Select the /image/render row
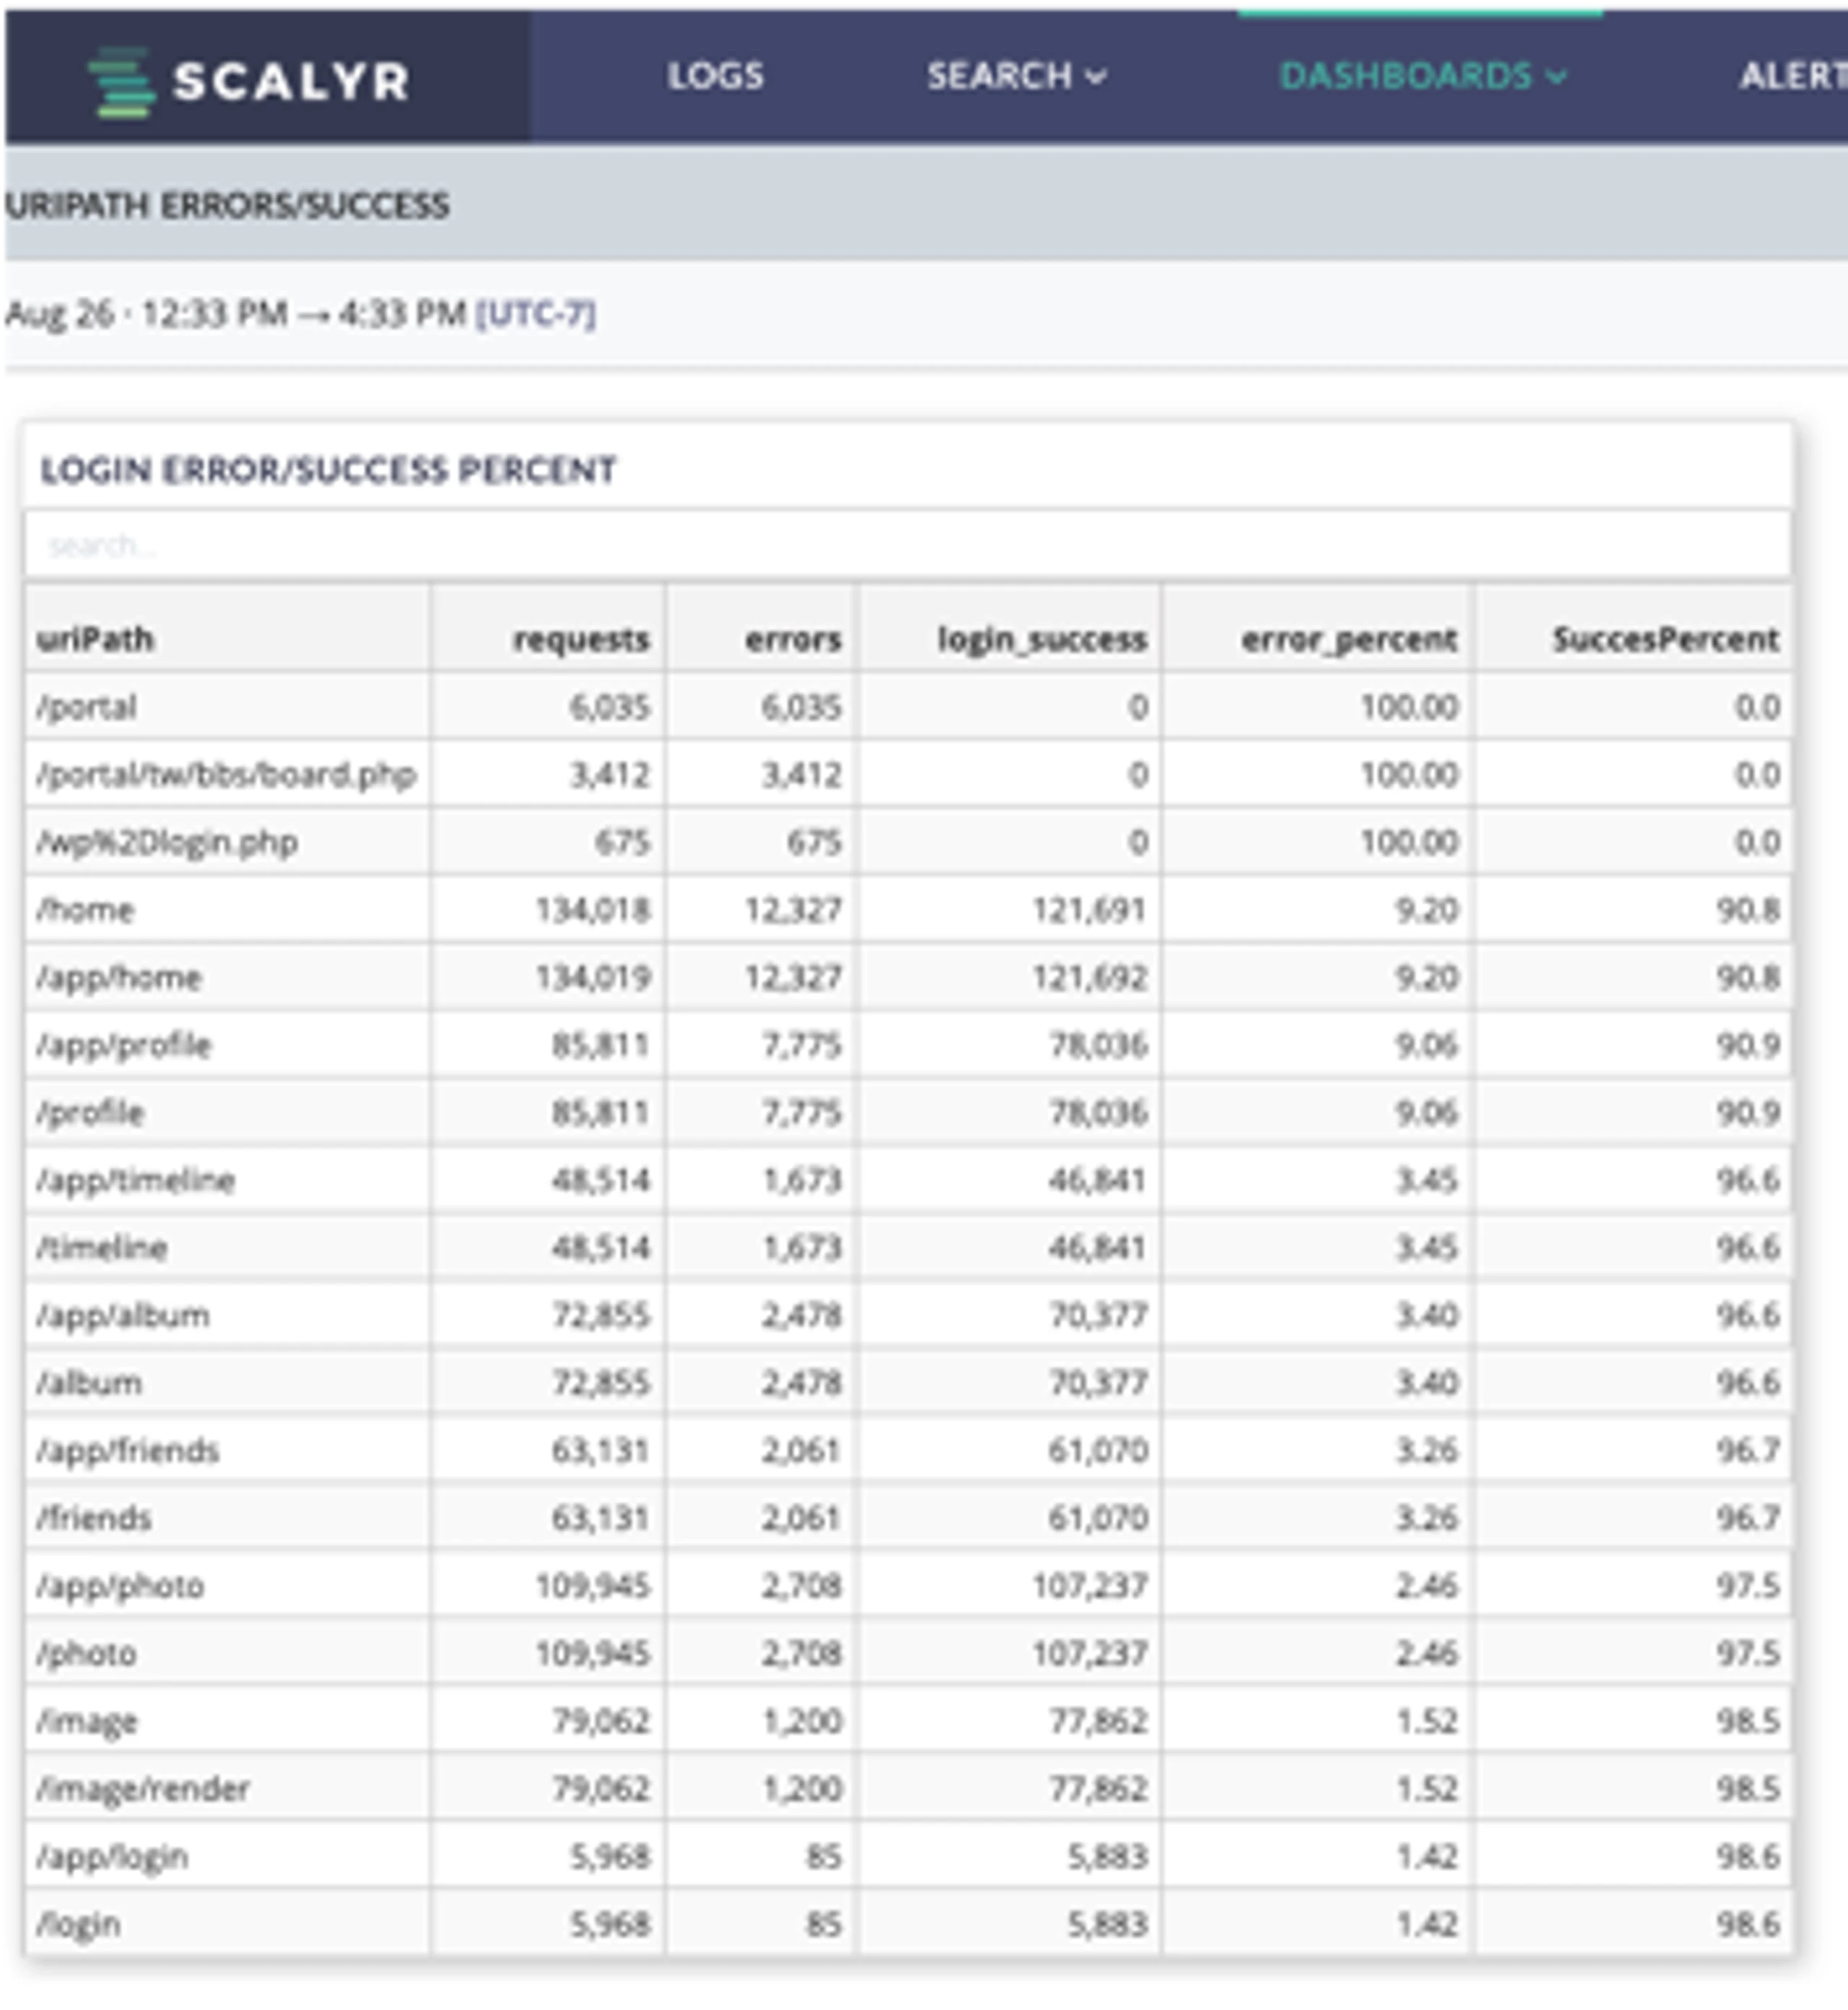The width and height of the screenshot is (1848, 2010). tap(907, 1788)
